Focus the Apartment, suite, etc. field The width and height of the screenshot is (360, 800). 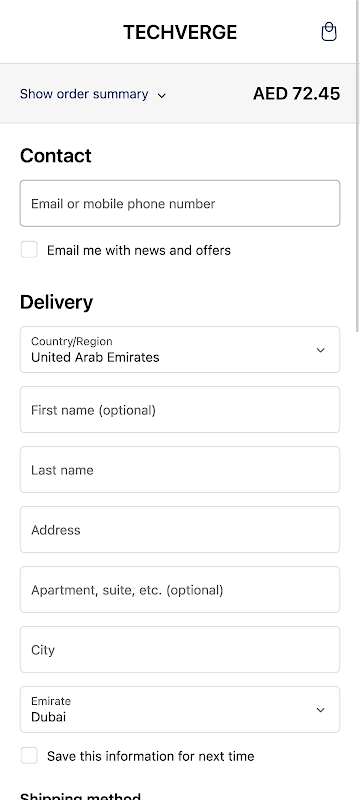pyautogui.click(x=180, y=589)
